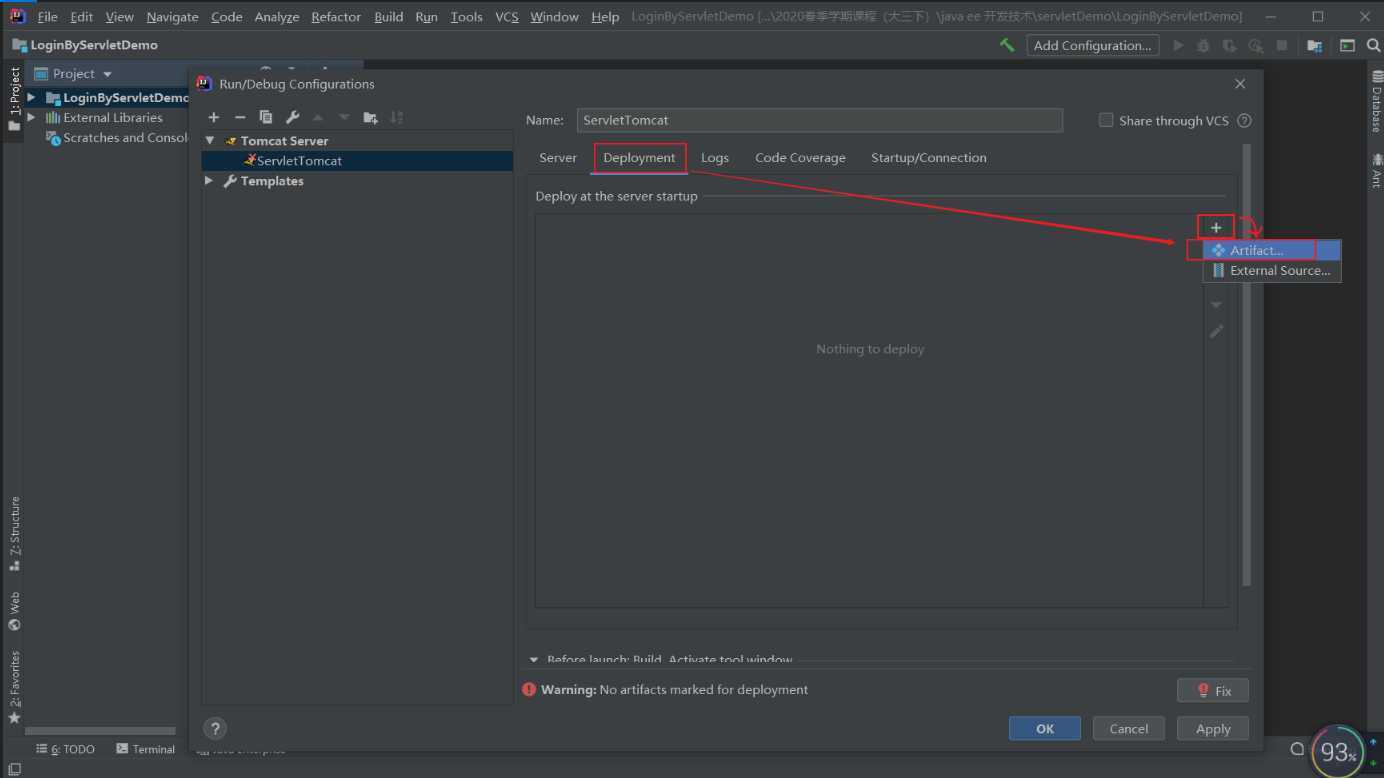1384x778 pixels.
Task: Click the OK button
Action: pyautogui.click(x=1045, y=729)
